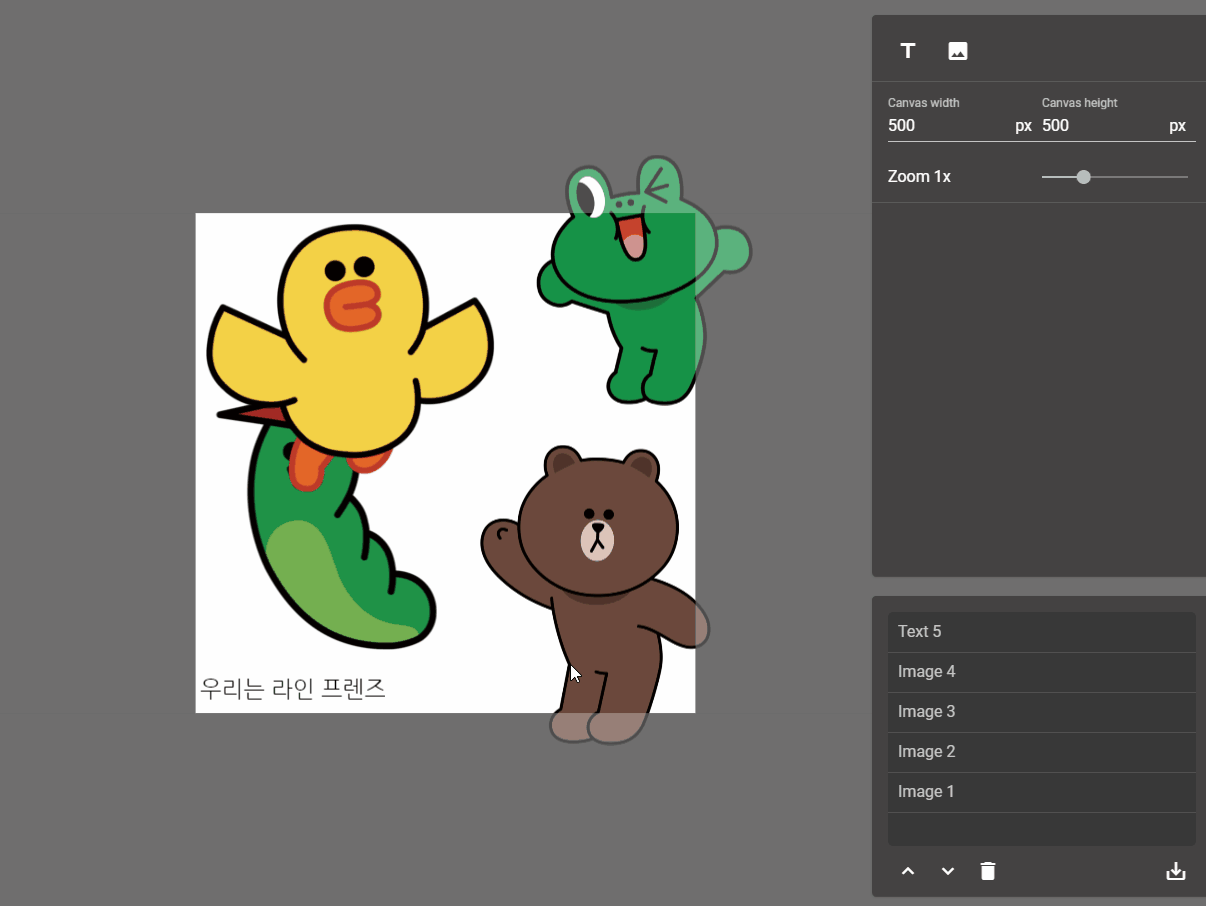Image resolution: width=1206 pixels, height=906 pixels.
Task: Click the 'Zoom 1x' label
Action: click(x=919, y=177)
